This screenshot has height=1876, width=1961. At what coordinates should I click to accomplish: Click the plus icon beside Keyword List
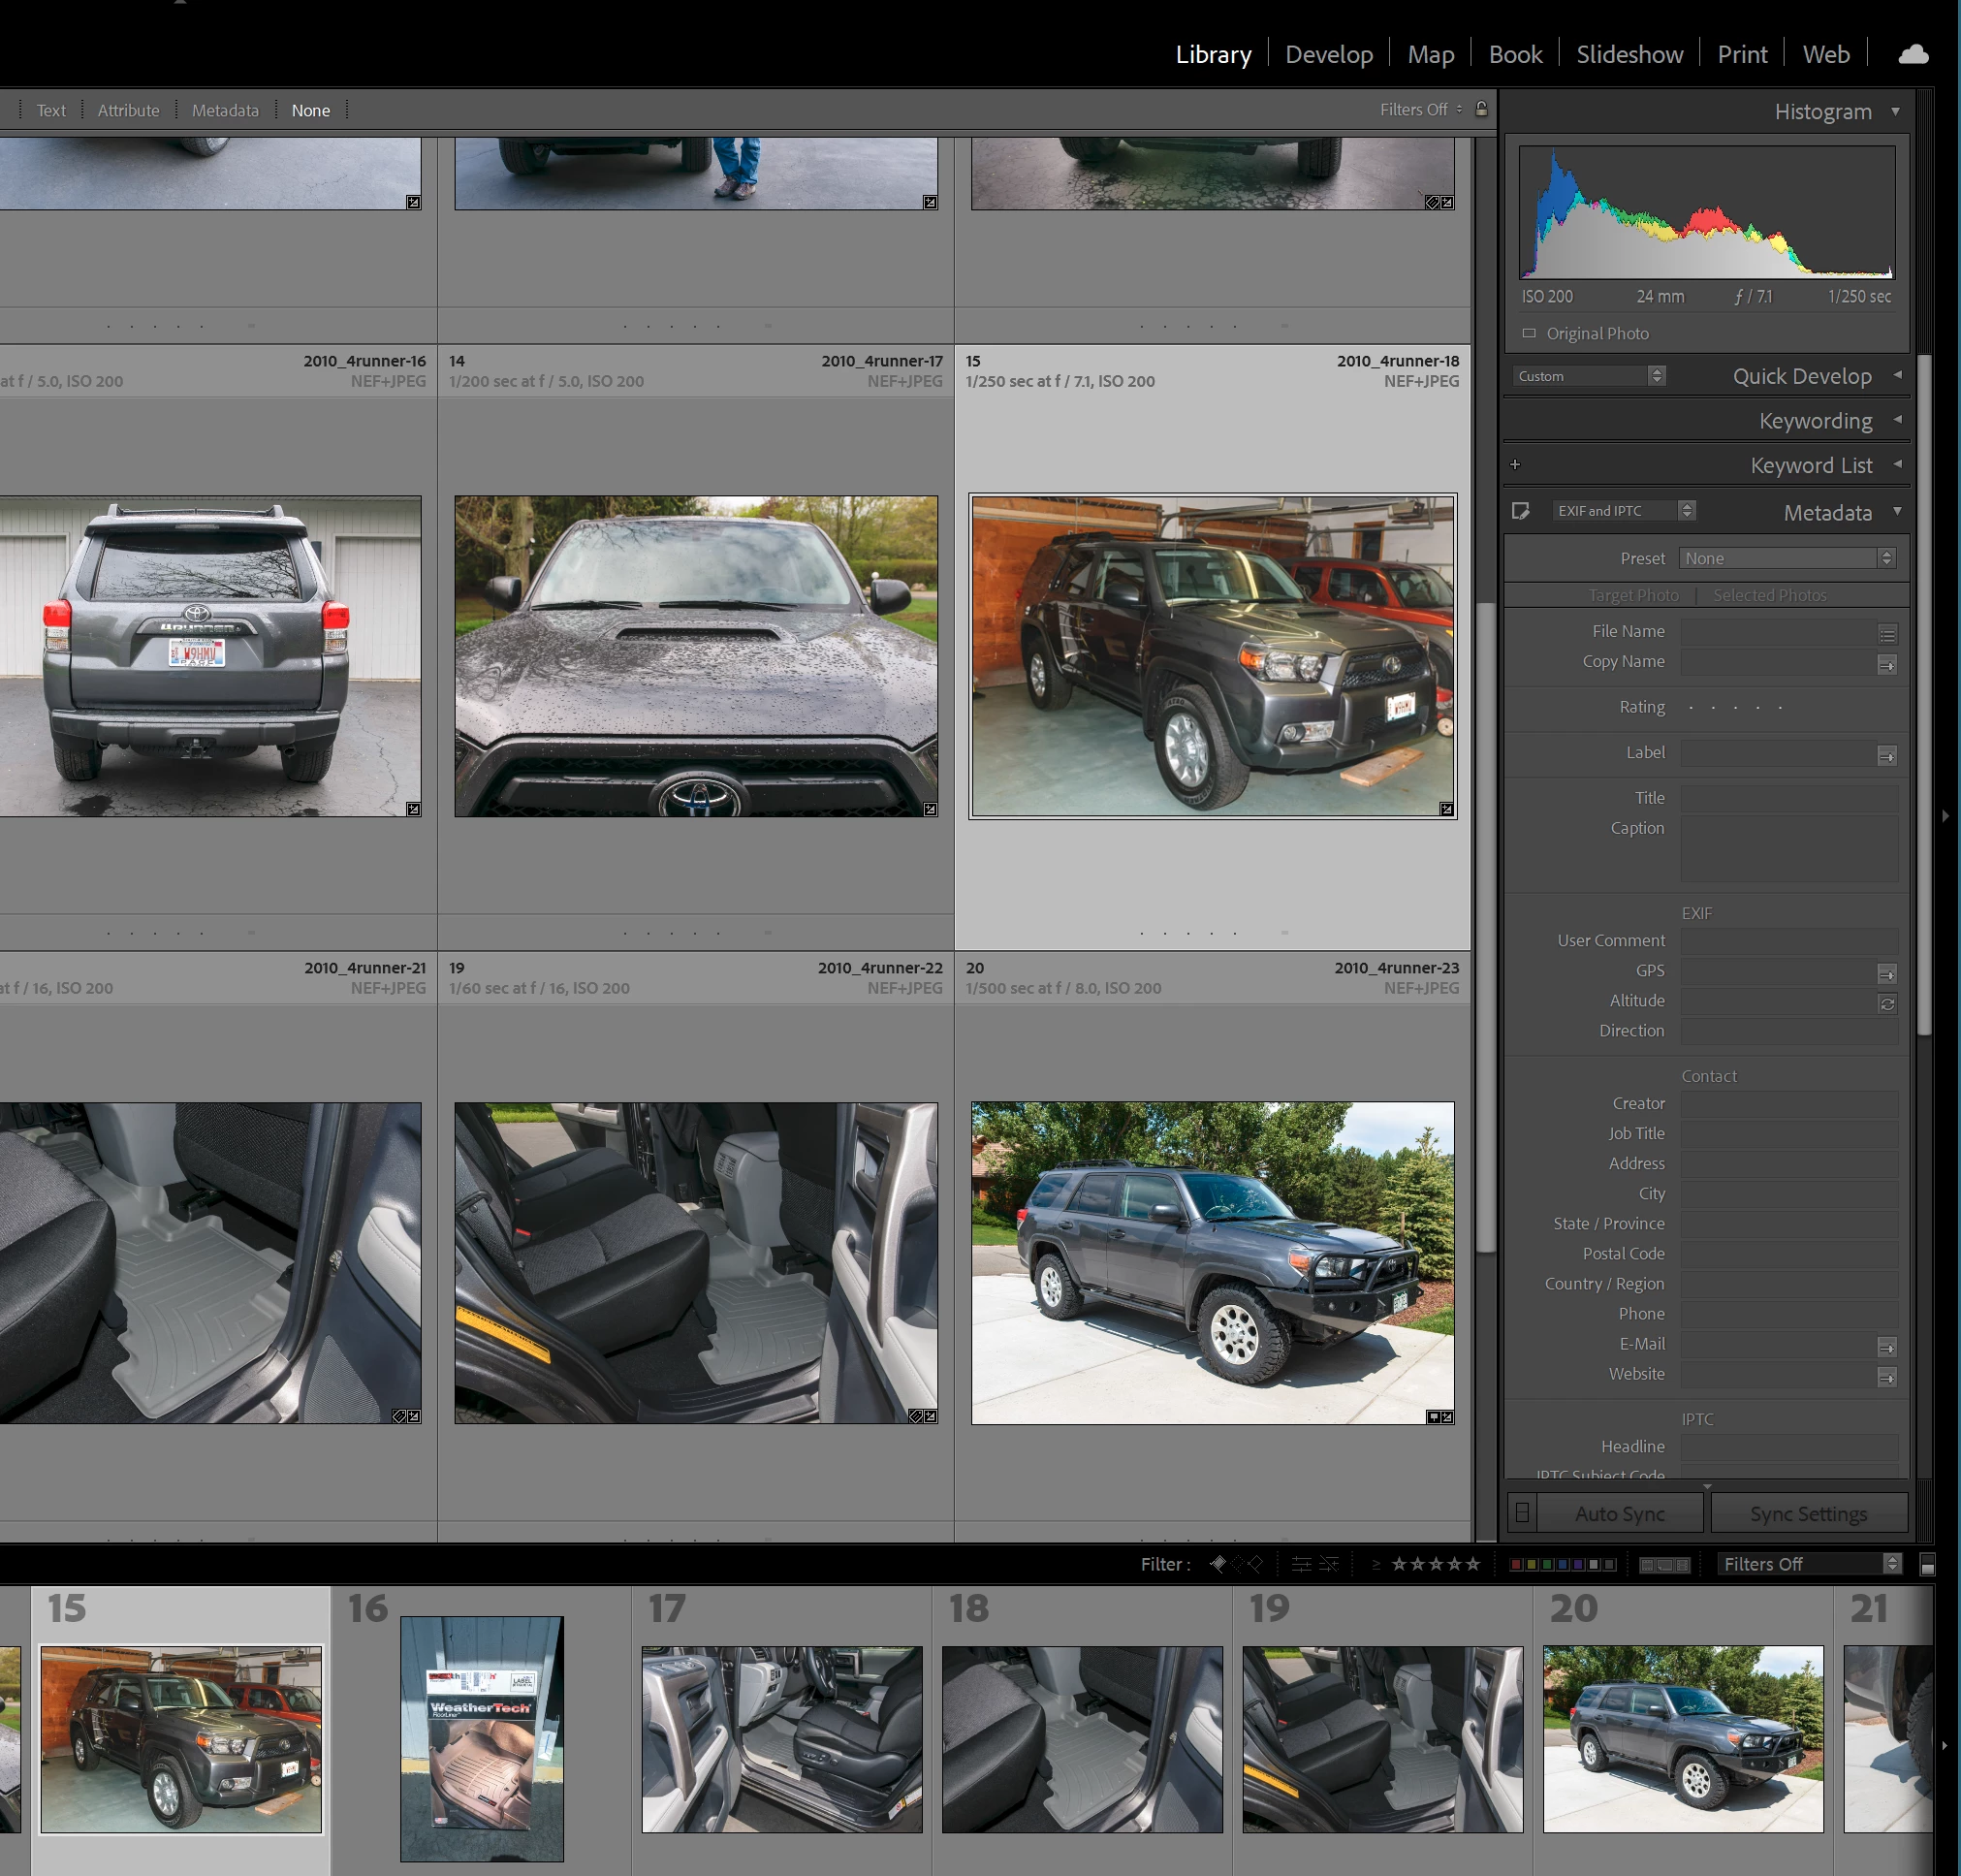[1515, 465]
